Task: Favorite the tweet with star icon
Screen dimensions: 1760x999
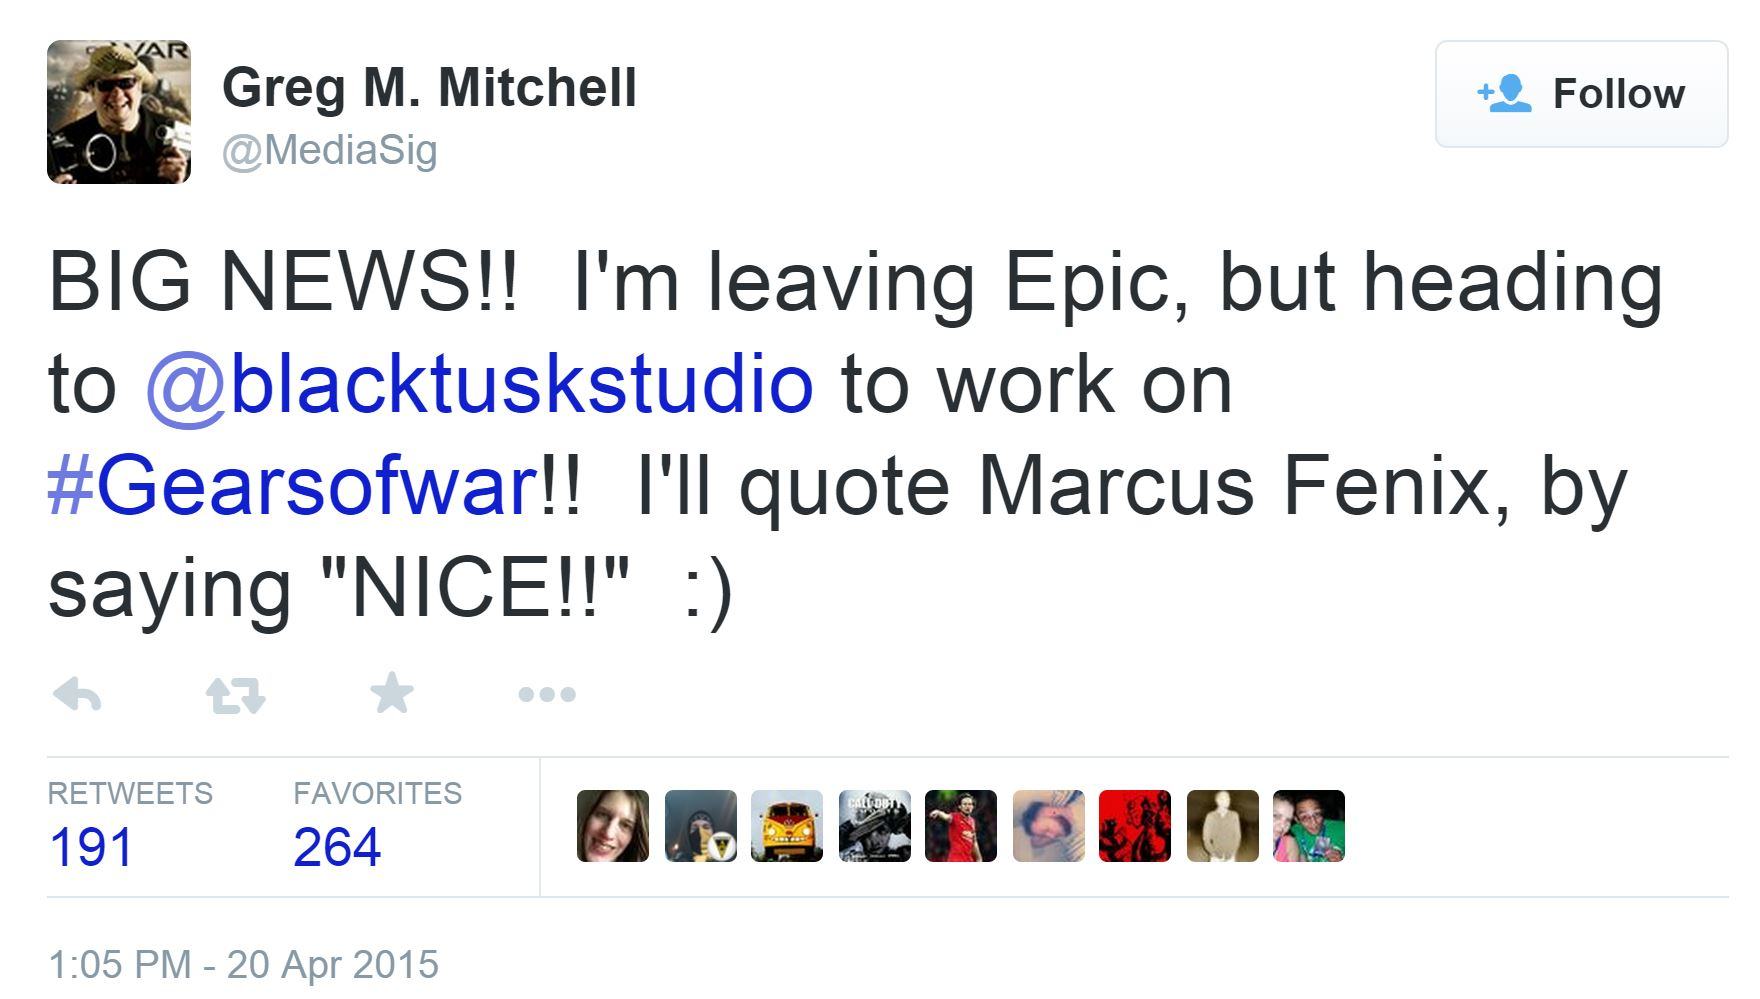Action: (x=392, y=693)
